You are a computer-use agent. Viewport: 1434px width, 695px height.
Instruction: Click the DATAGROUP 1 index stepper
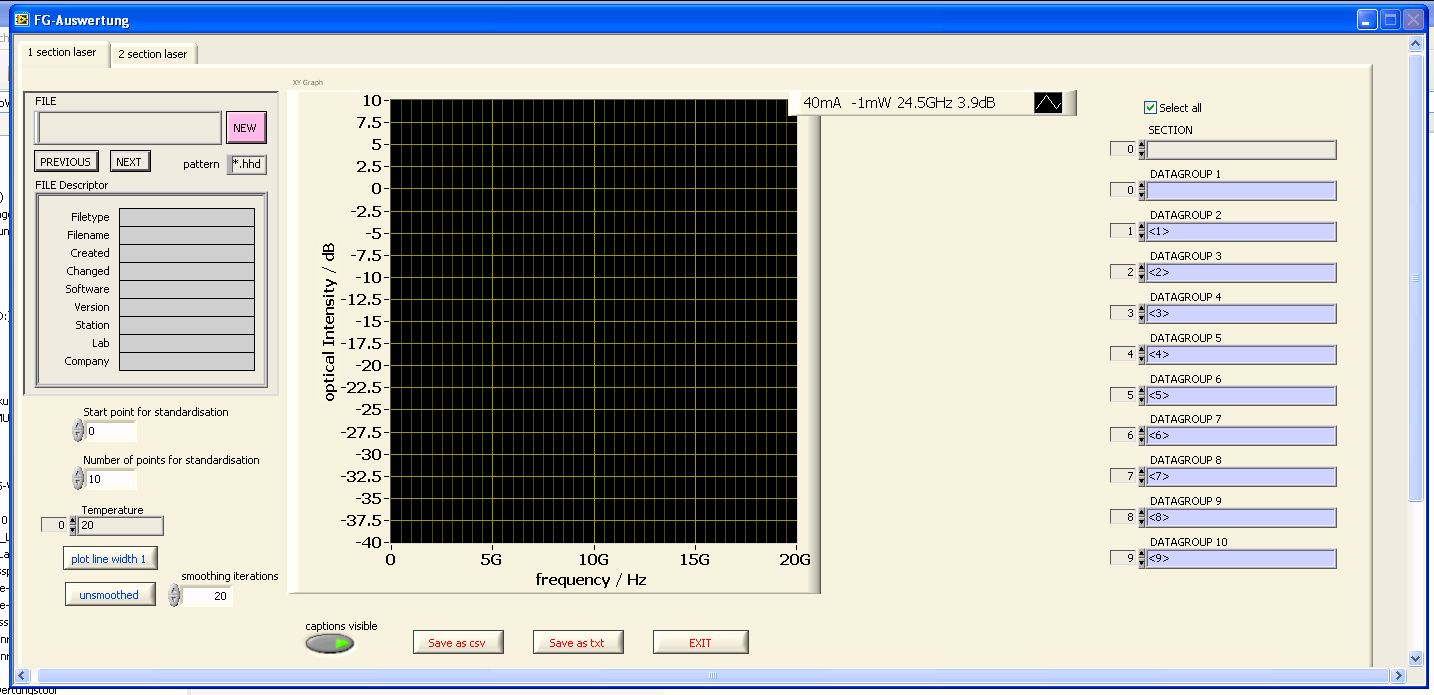1142,190
